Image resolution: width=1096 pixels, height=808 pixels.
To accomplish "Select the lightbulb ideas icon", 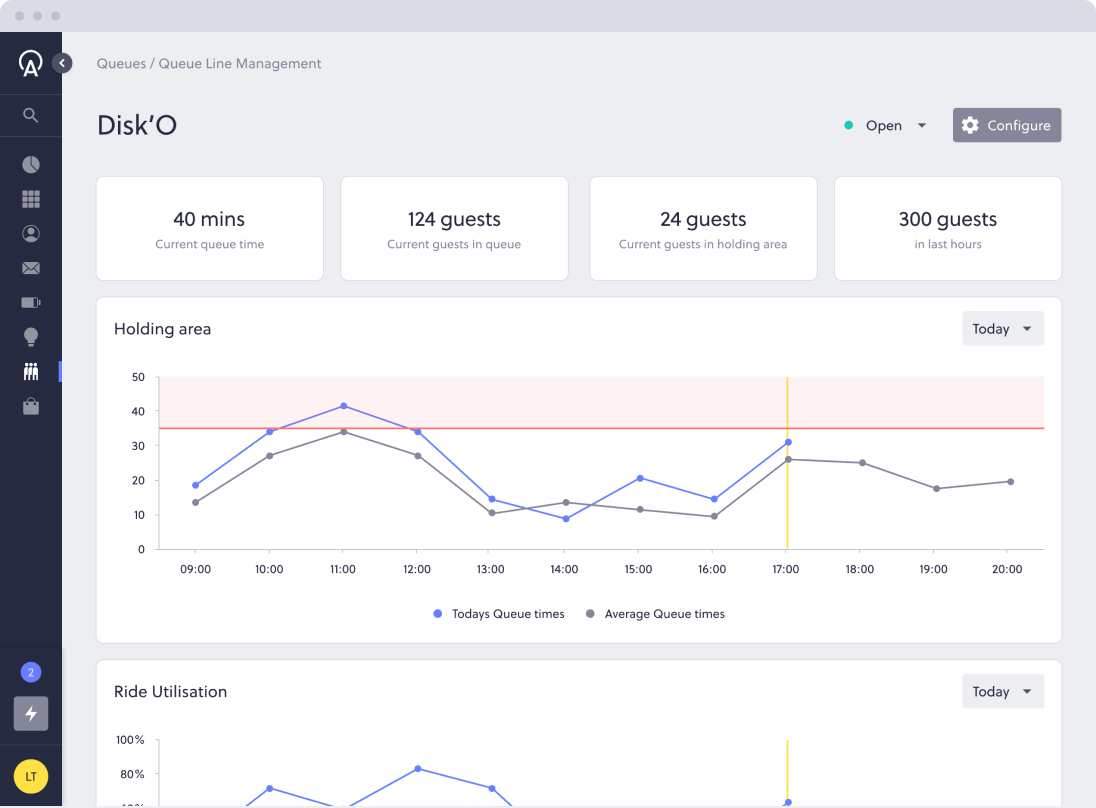I will (x=30, y=336).
